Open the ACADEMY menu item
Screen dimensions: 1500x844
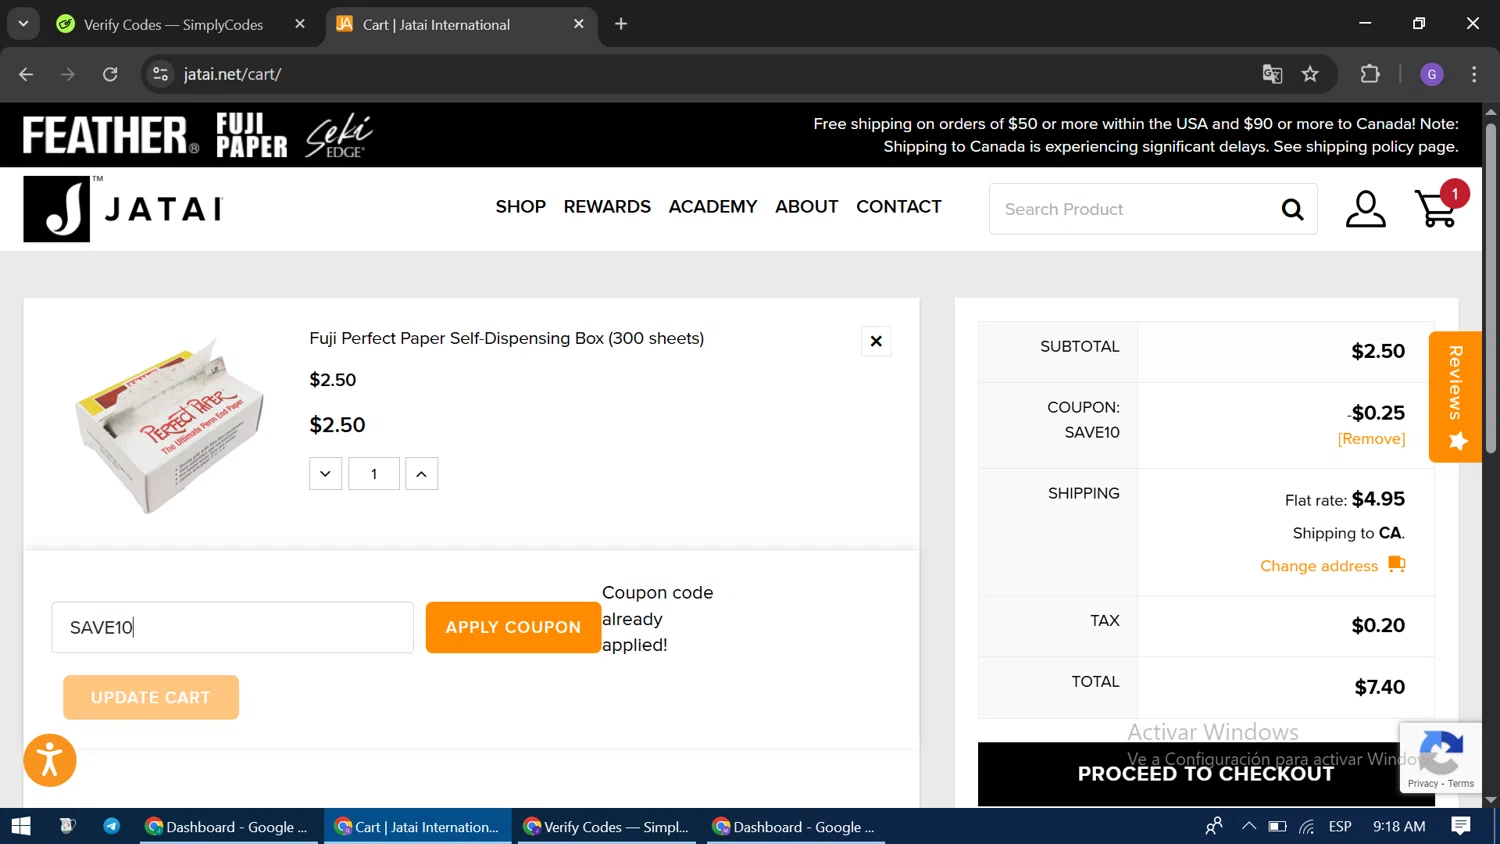pos(713,207)
